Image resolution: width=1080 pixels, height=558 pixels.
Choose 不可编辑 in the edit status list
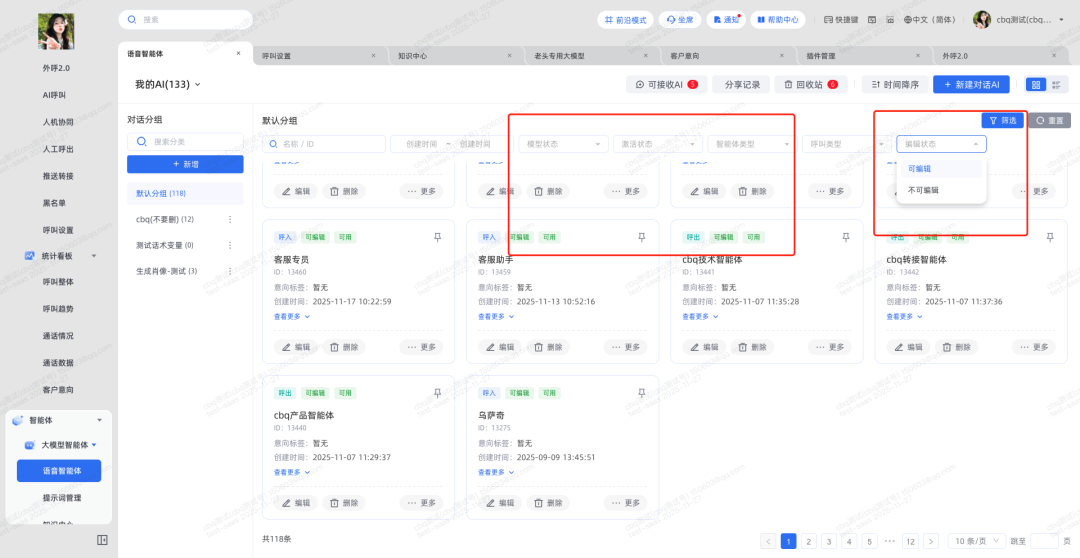[923, 189]
